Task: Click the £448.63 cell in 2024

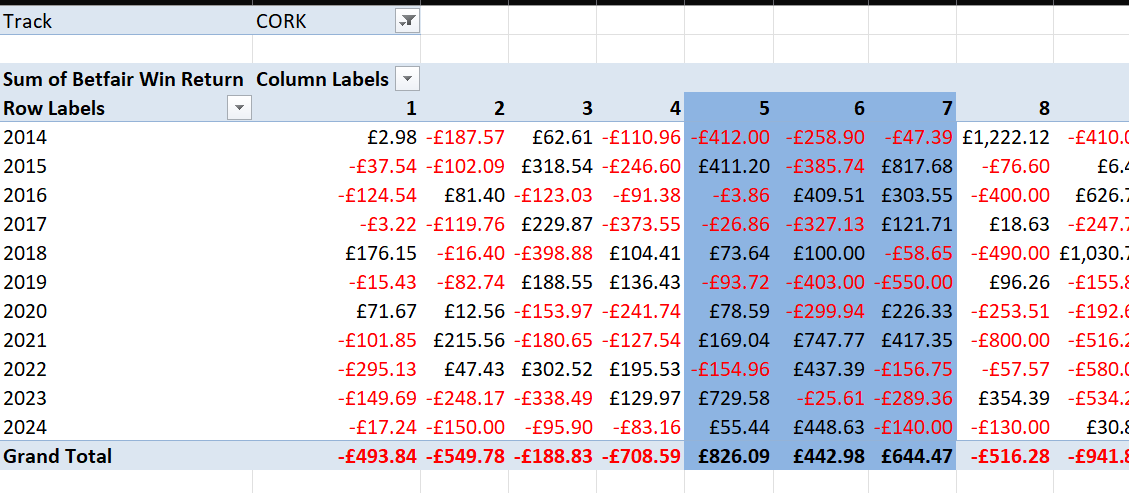Action: [x=821, y=427]
